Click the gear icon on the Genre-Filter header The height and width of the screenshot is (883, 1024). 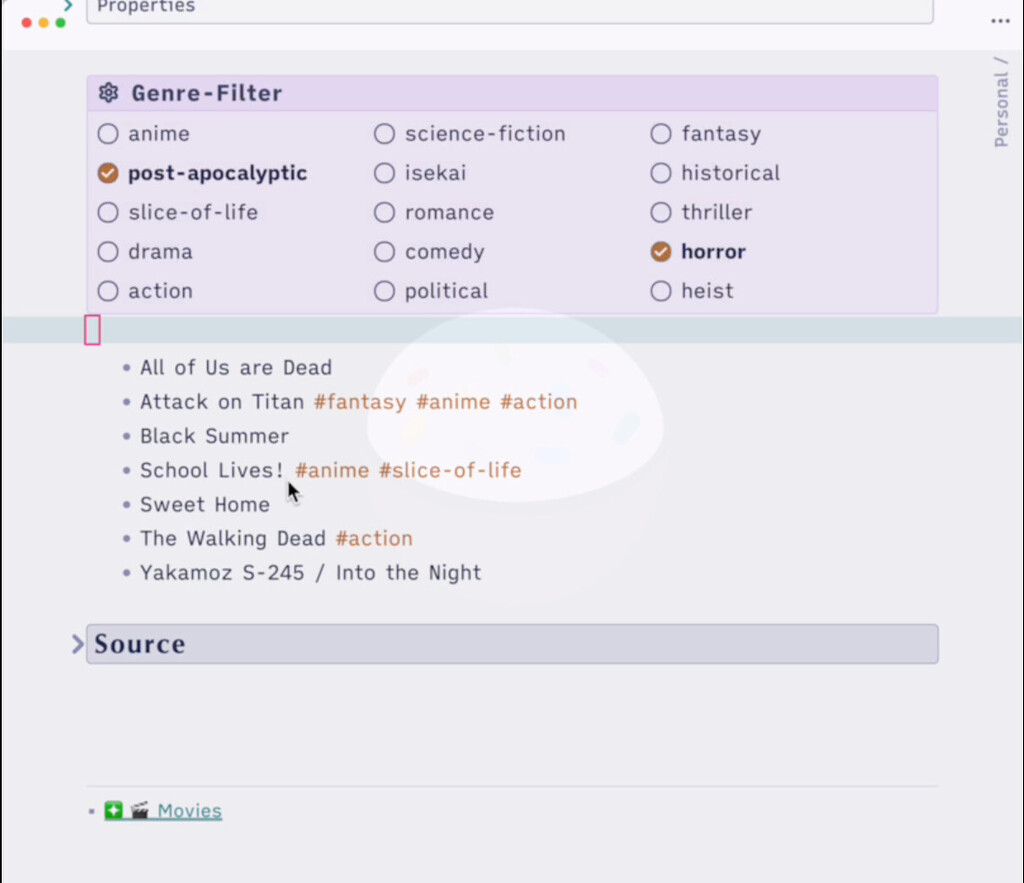point(108,93)
